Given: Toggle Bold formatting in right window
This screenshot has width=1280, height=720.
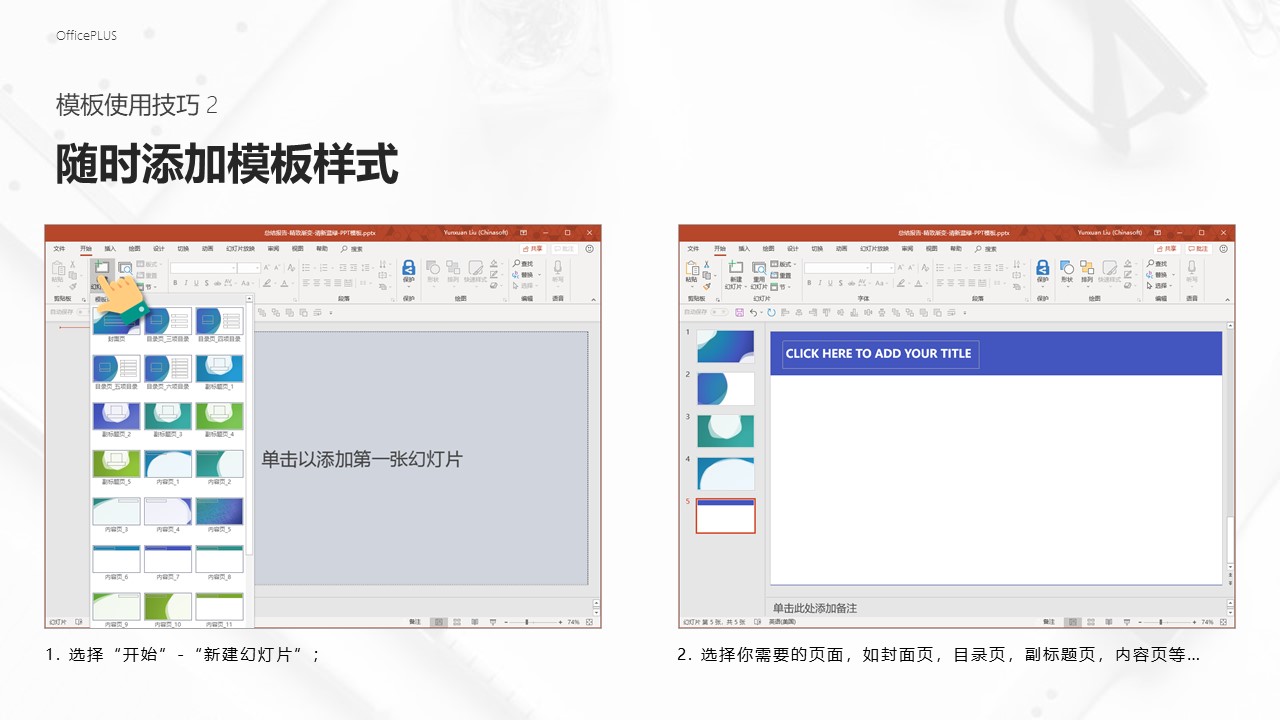Looking at the screenshot, I should (x=809, y=283).
